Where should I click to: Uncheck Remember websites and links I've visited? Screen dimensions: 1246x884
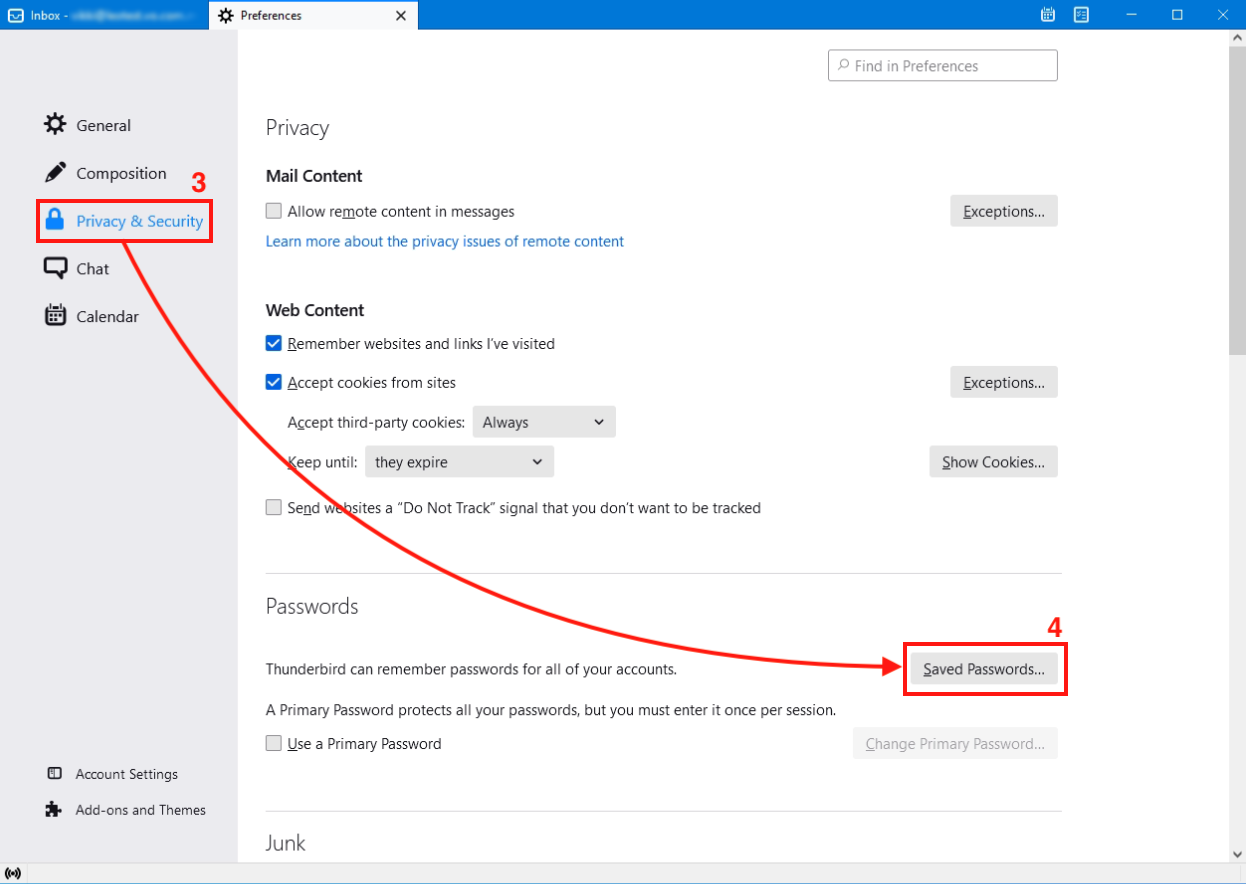coord(274,344)
